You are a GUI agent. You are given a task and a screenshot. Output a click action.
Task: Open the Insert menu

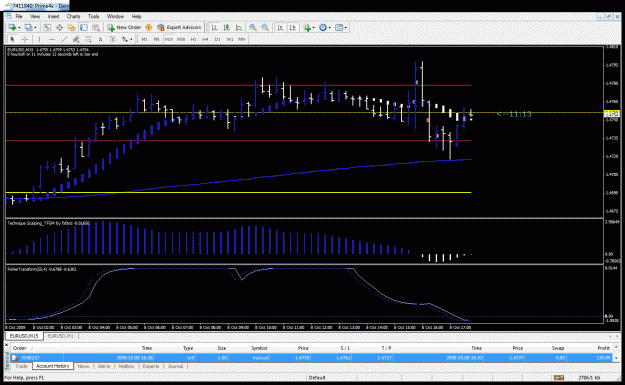pyautogui.click(x=53, y=16)
